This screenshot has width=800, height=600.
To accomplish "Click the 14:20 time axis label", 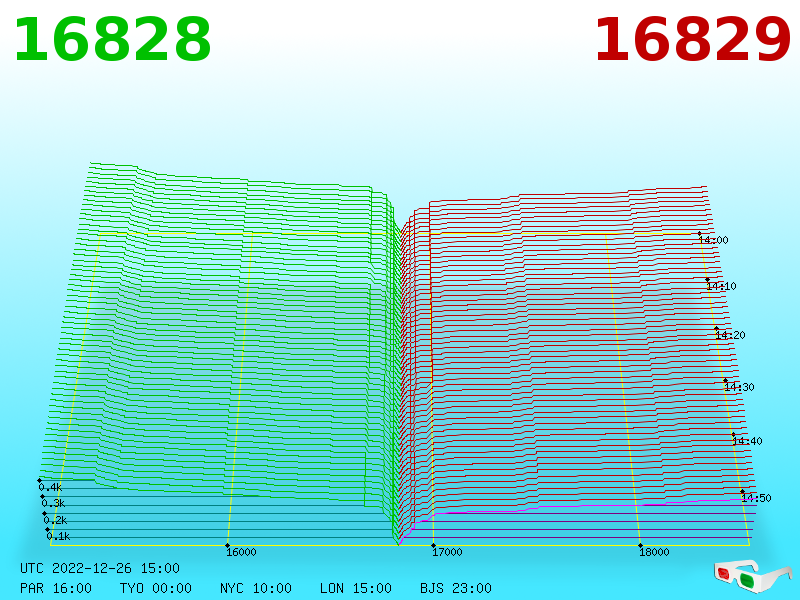I will point(730,335).
